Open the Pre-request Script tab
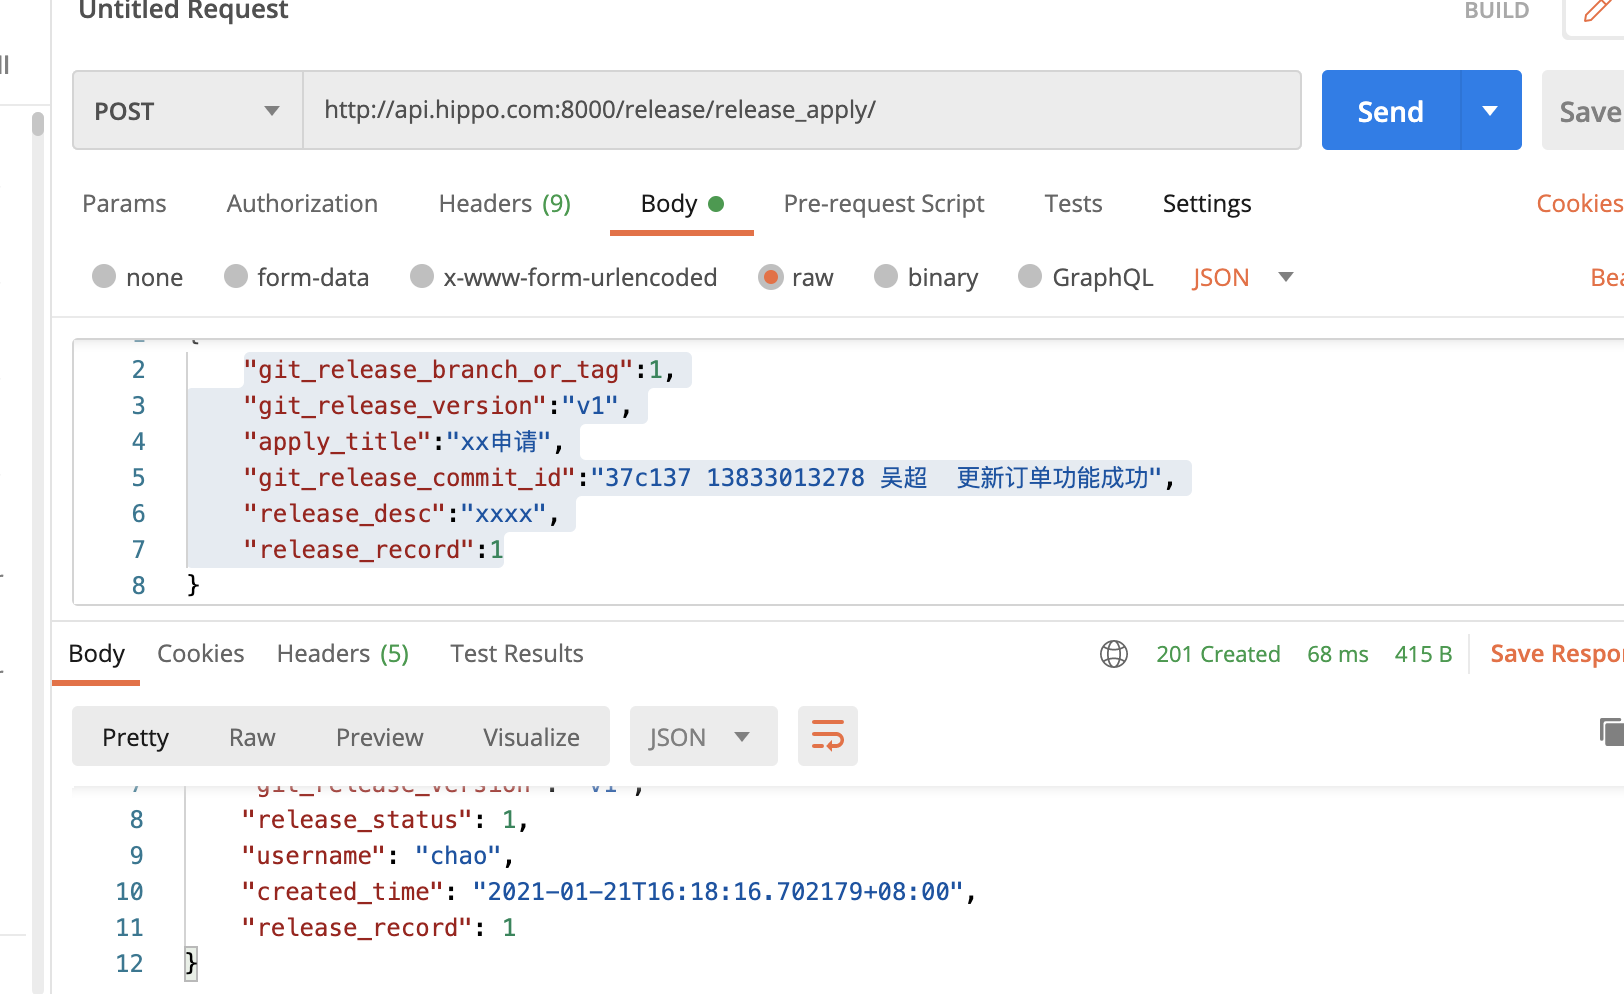The height and width of the screenshot is (994, 1624). tap(884, 204)
